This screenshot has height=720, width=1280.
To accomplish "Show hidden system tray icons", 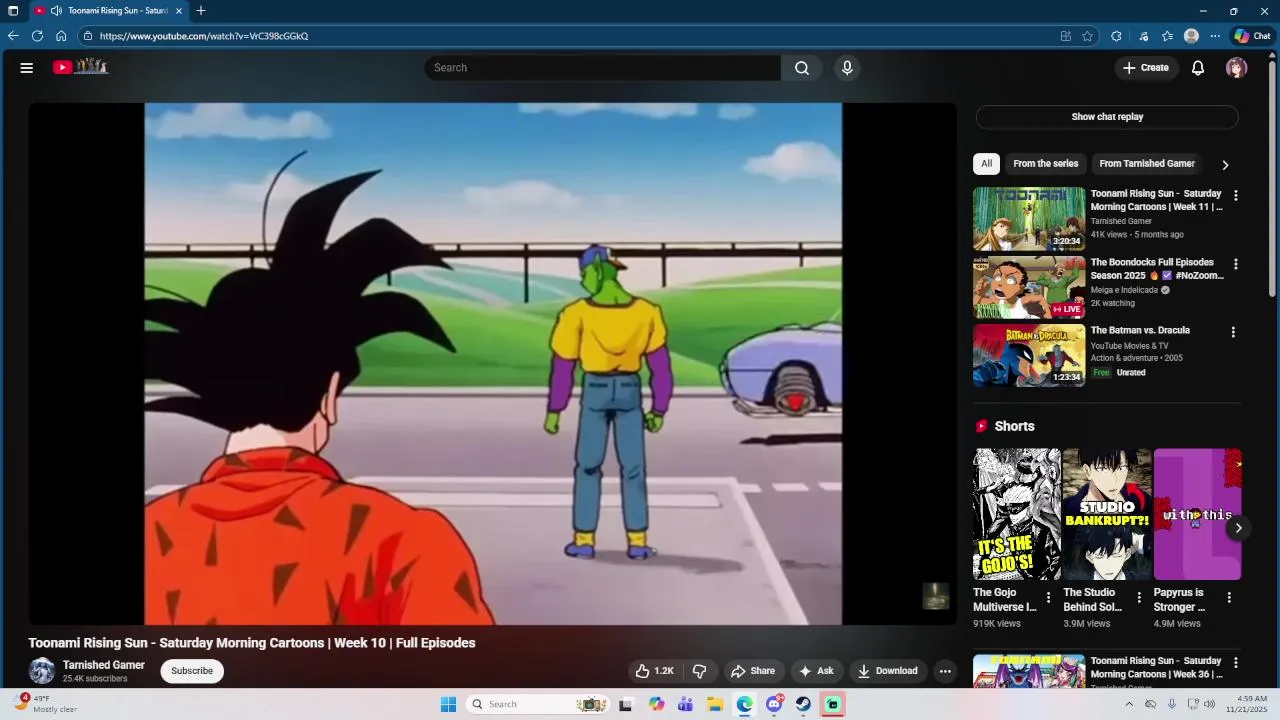I will (1129, 704).
